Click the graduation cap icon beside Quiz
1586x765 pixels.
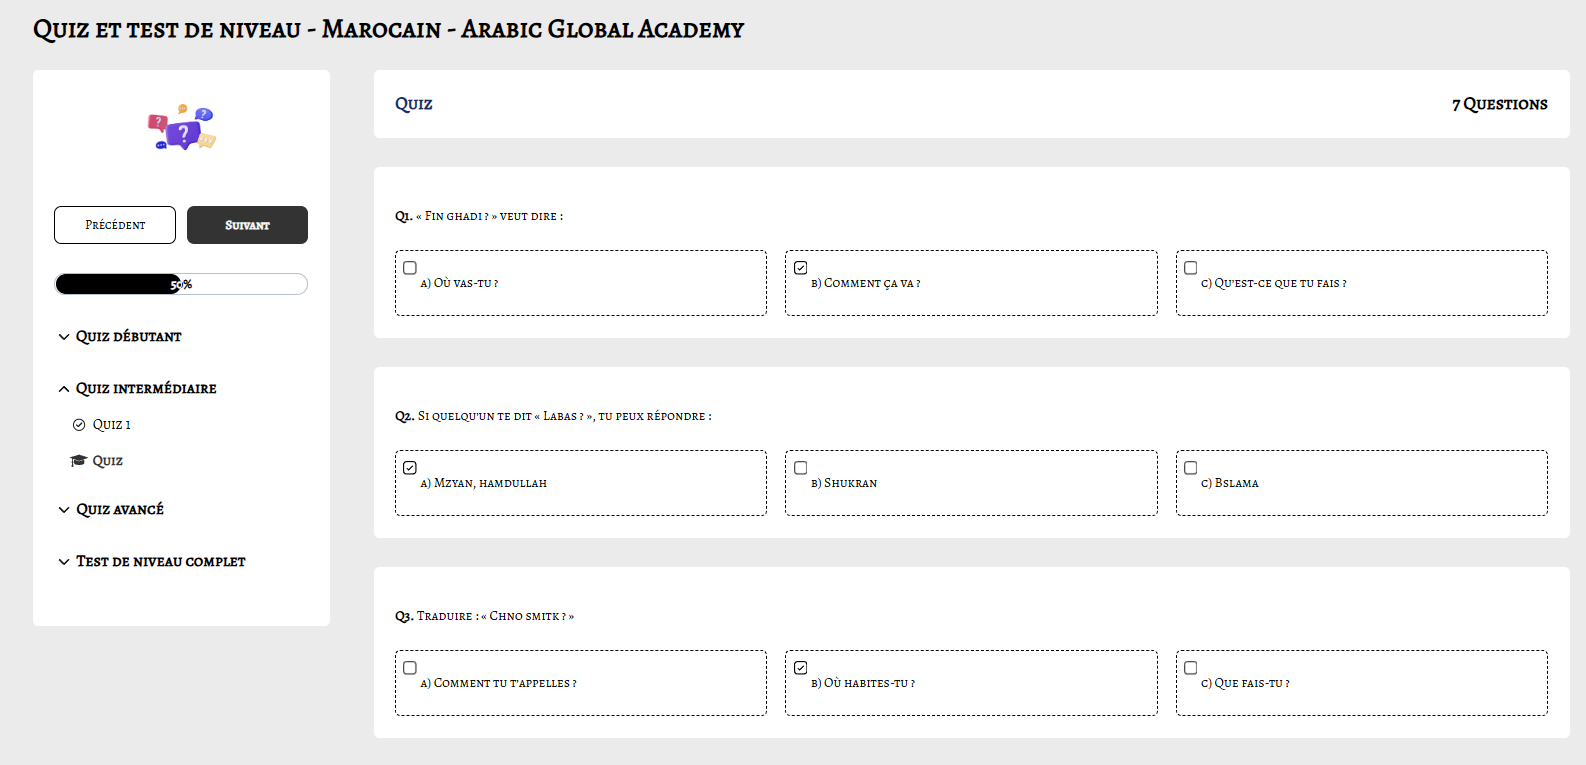[78, 461]
